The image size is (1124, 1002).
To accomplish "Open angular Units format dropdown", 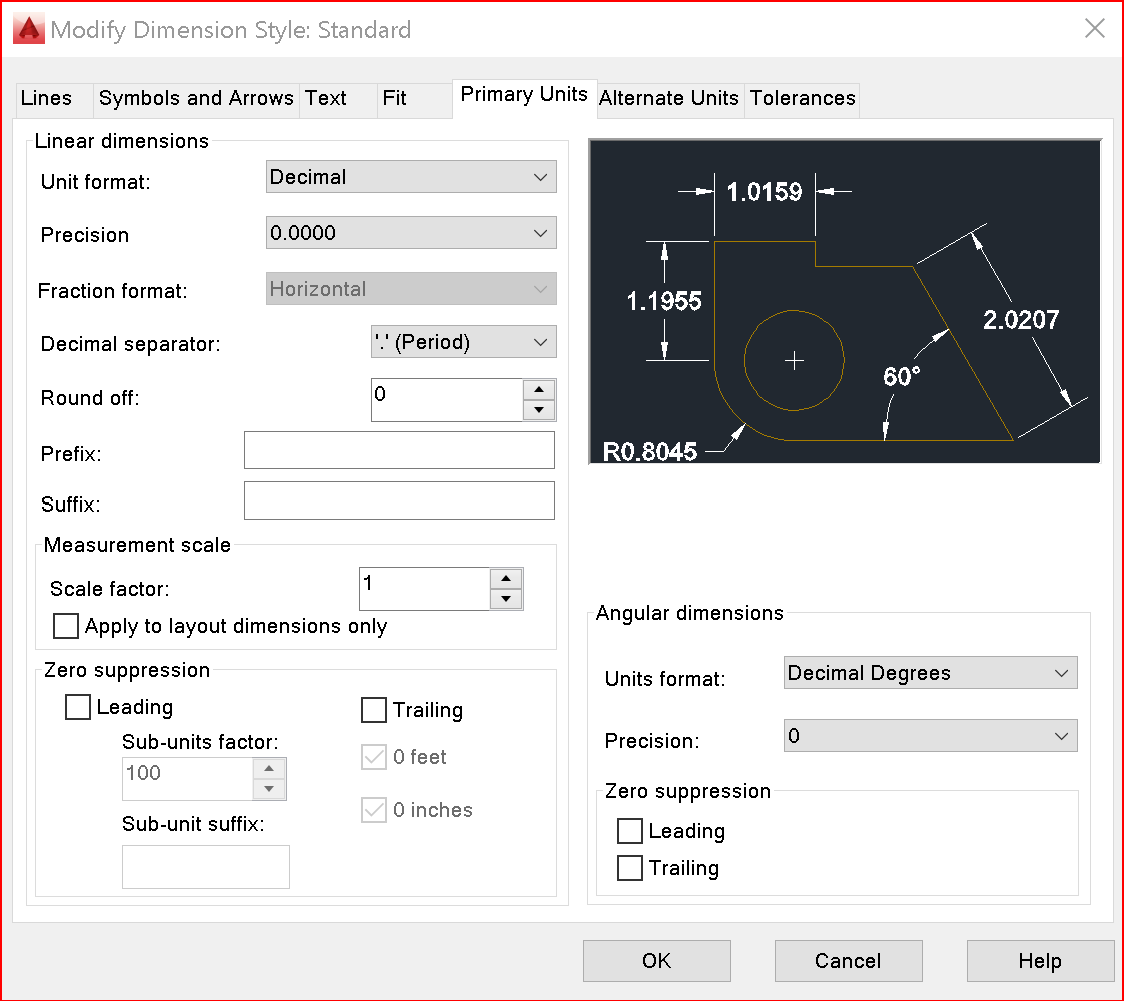I will pyautogui.click(x=930, y=673).
